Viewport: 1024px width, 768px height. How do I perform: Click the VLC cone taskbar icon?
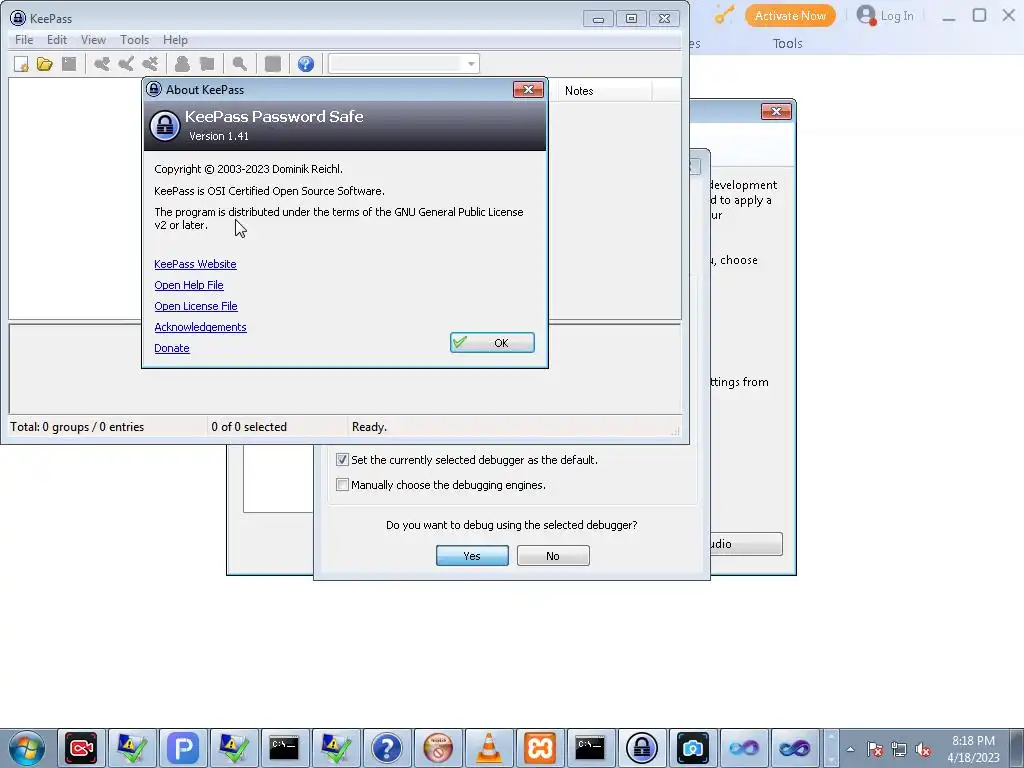coord(488,748)
